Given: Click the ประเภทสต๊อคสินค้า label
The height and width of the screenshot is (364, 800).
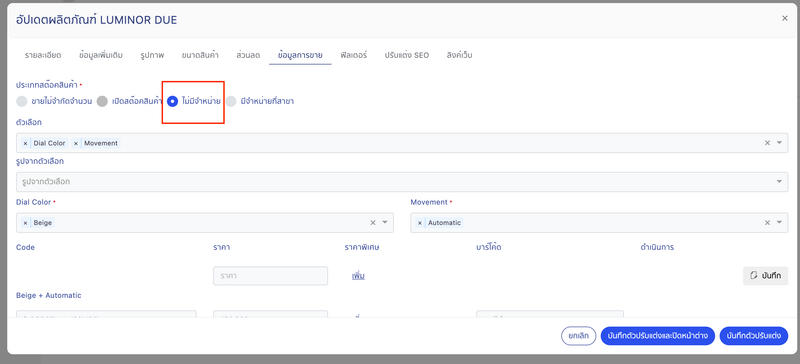Looking at the screenshot, I should coord(48,85).
